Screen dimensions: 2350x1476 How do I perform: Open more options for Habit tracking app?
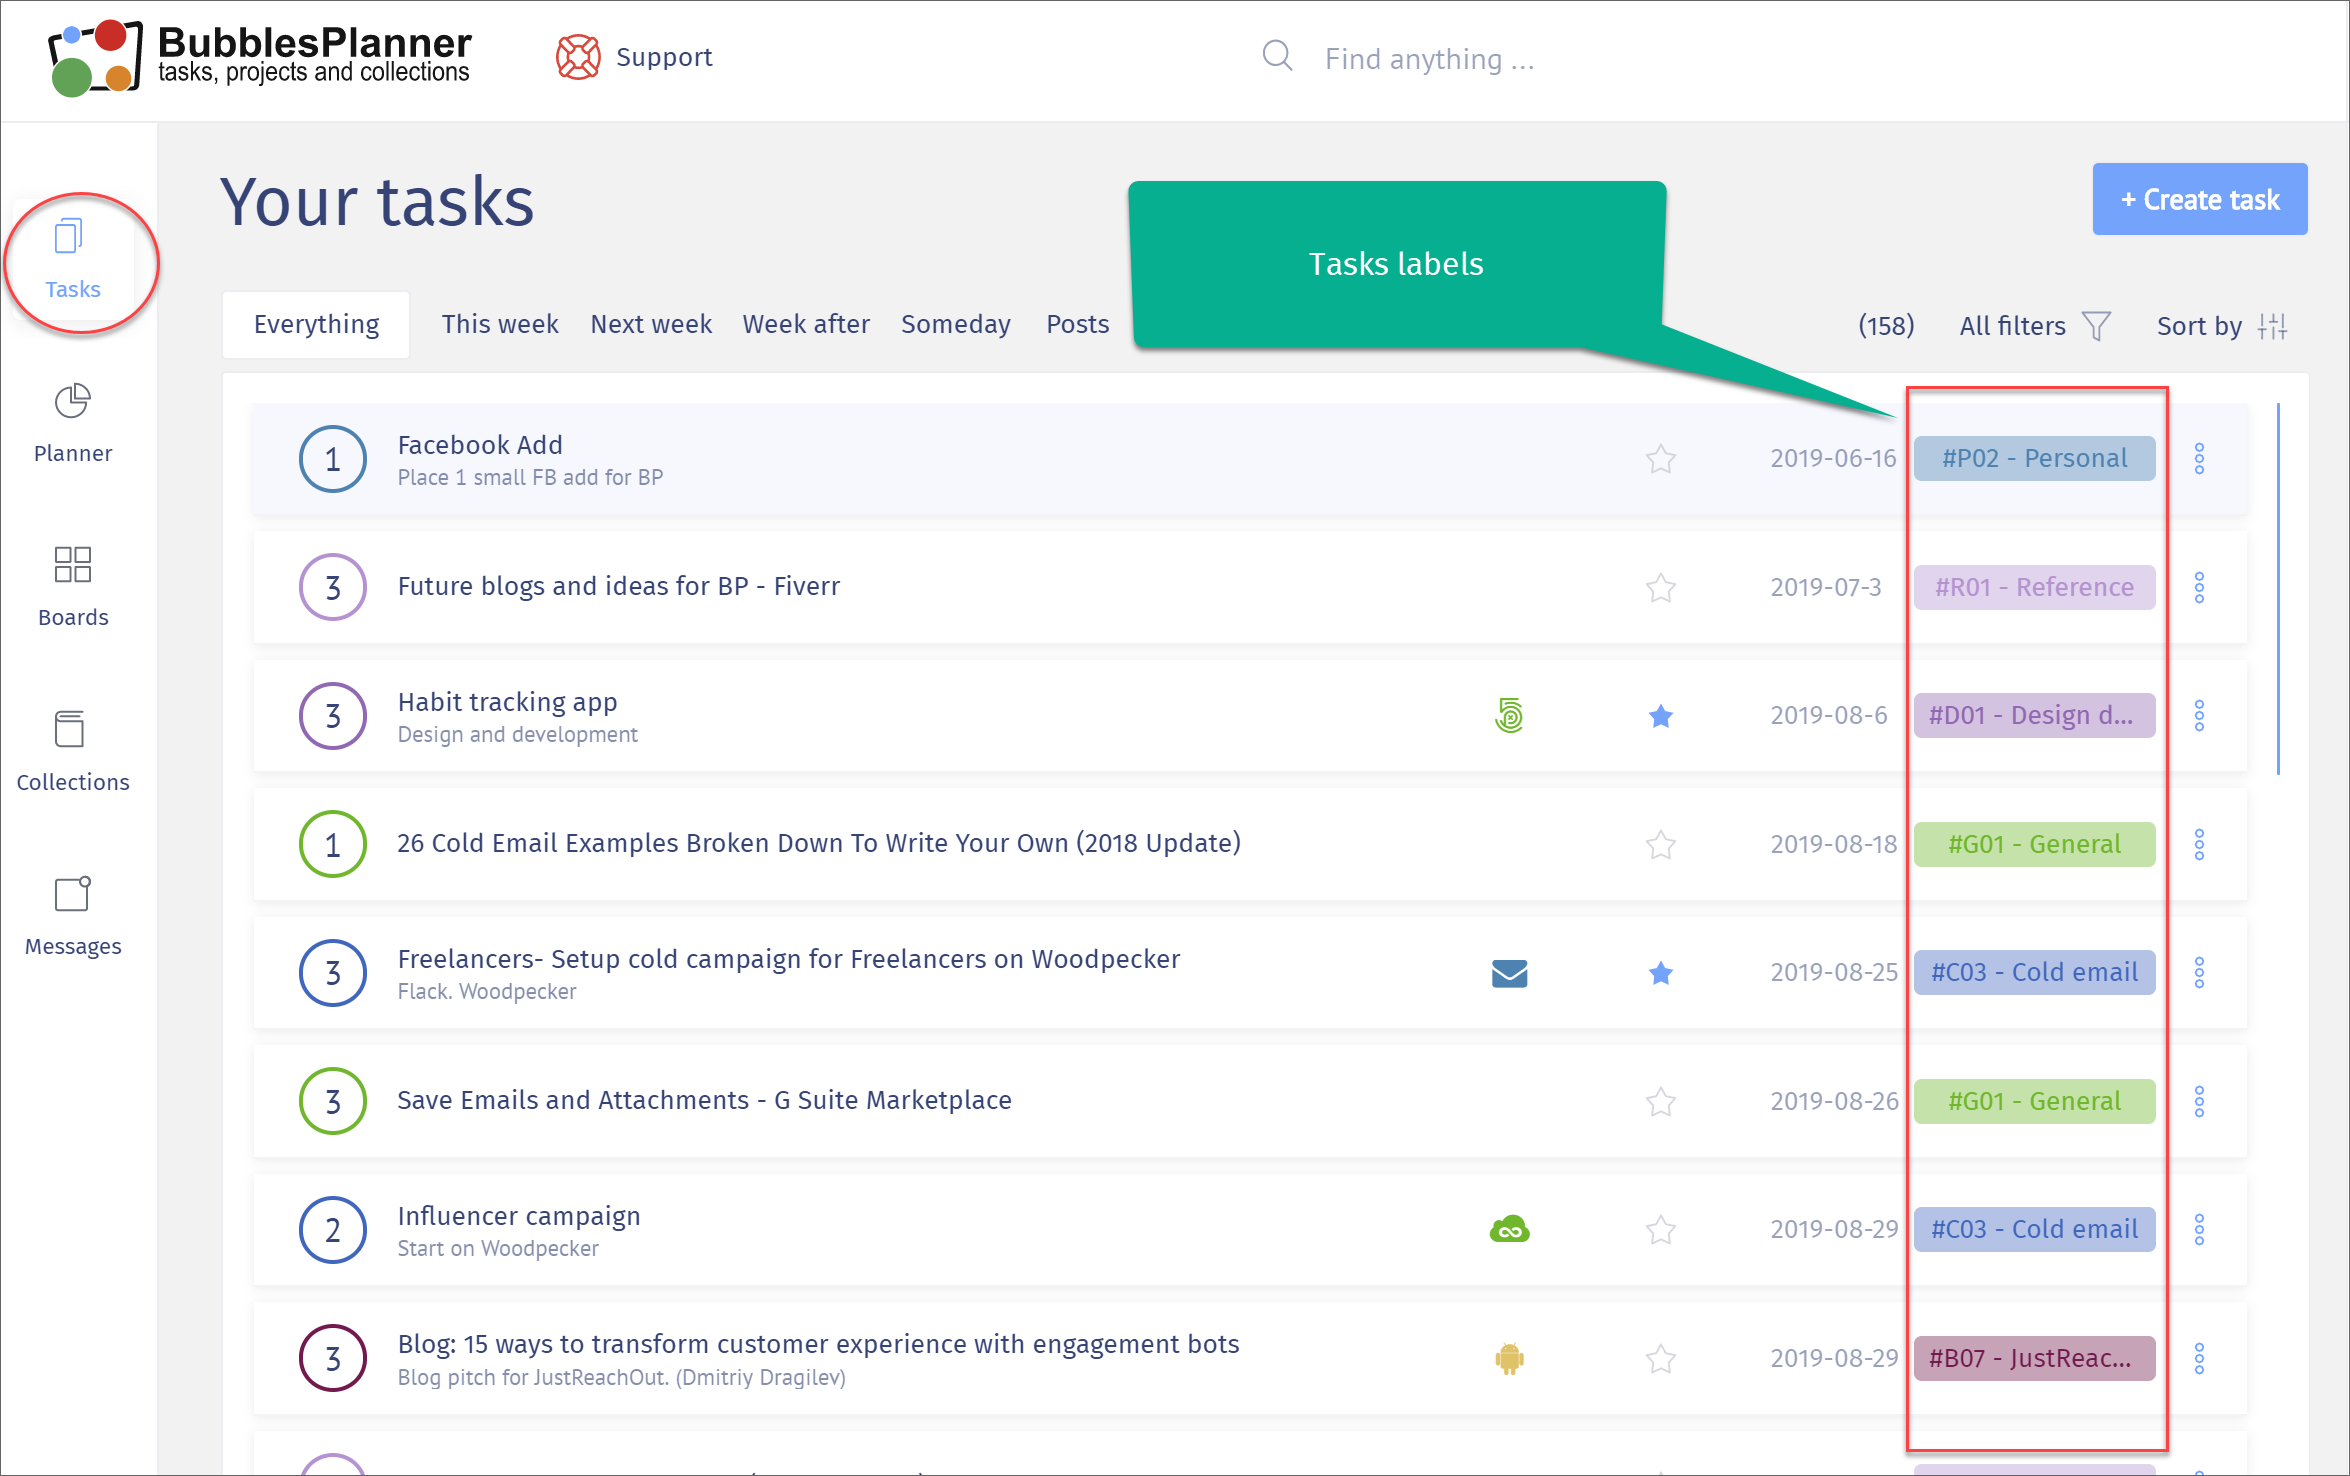click(2199, 716)
